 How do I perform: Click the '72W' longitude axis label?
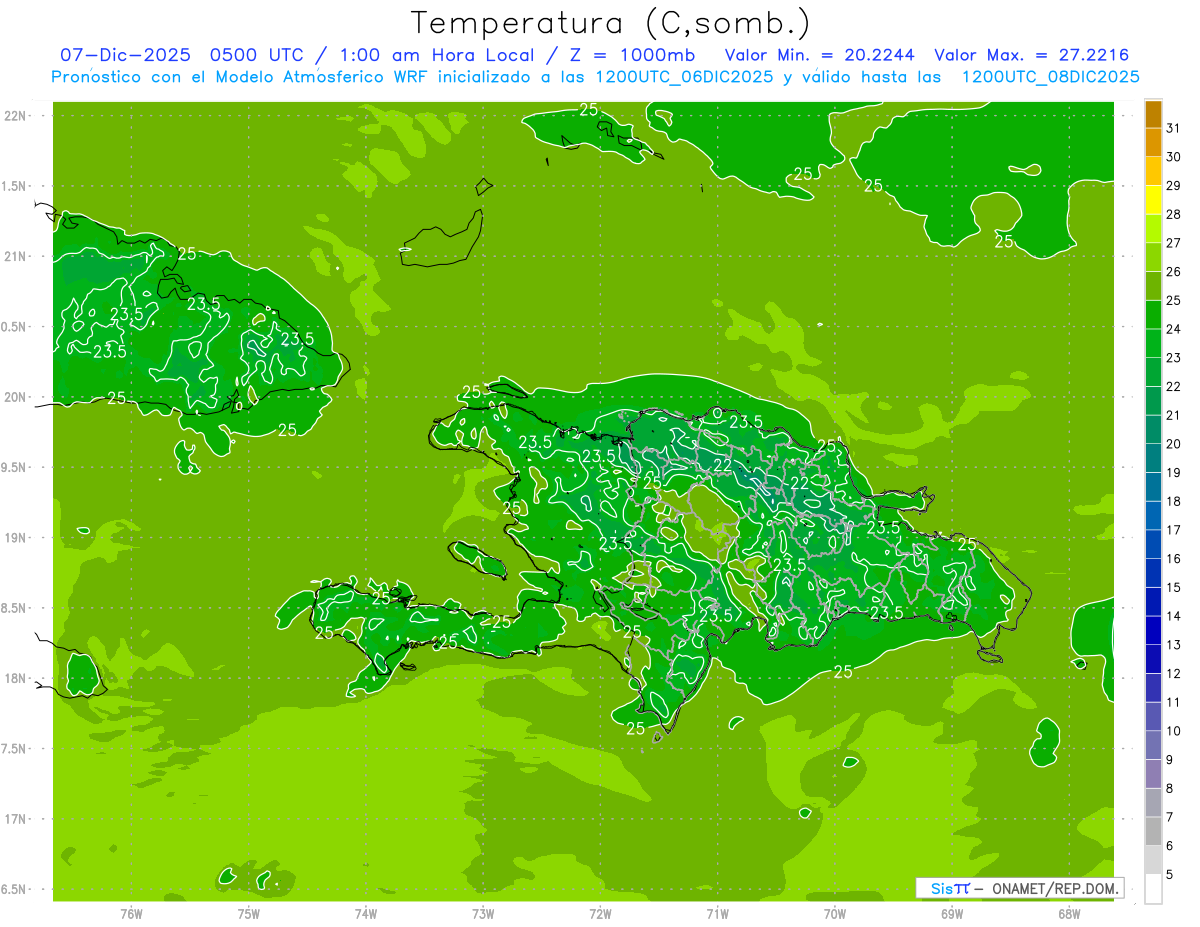[x=600, y=913]
